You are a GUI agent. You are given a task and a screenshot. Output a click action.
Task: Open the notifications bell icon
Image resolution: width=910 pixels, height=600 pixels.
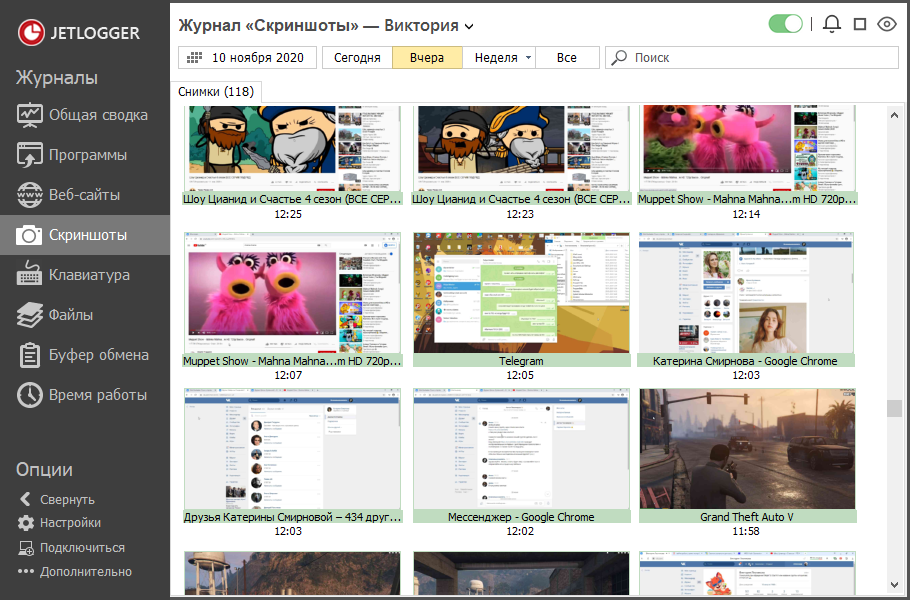(x=832, y=24)
